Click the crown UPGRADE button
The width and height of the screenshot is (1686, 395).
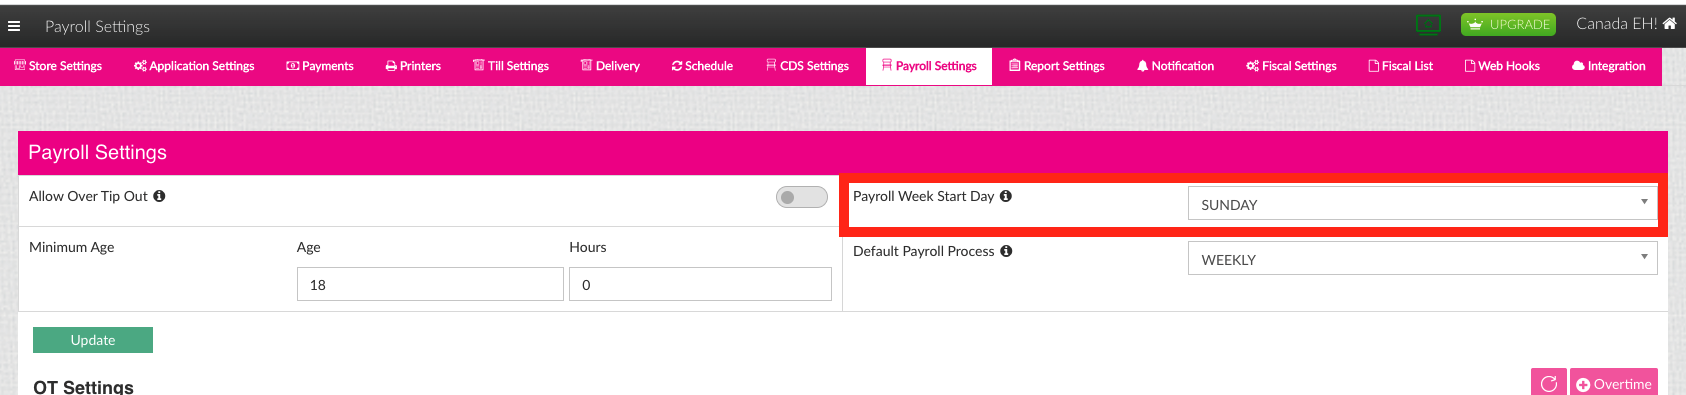pyautogui.click(x=1508, y=24)
